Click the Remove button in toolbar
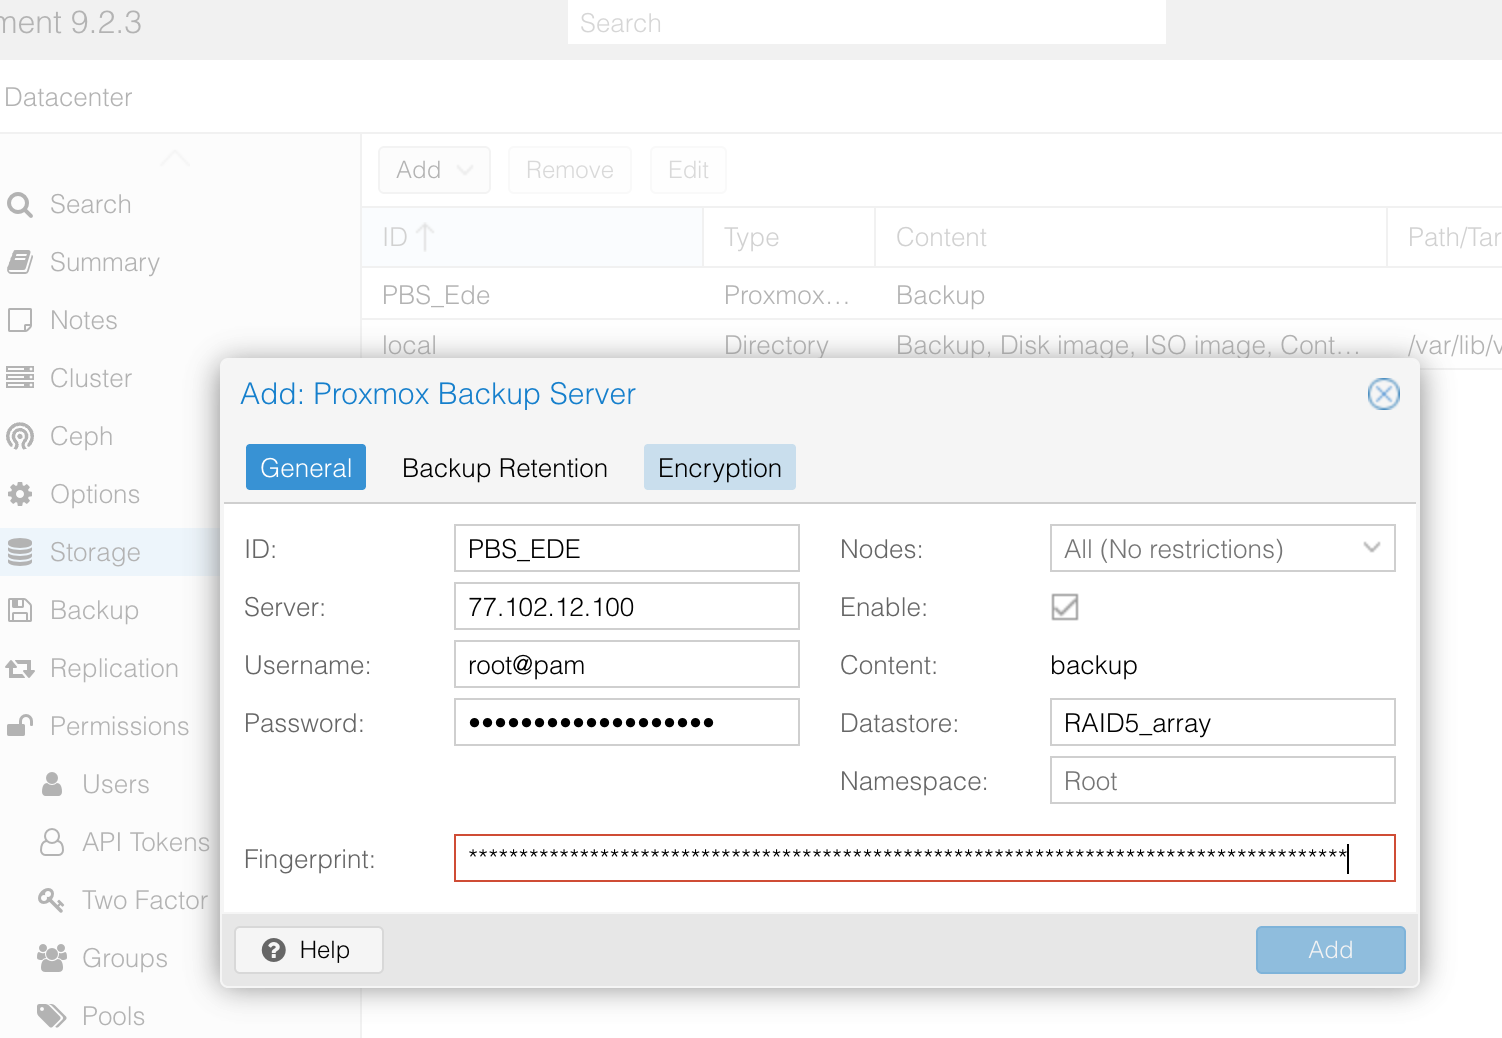 tap(570, 170)
